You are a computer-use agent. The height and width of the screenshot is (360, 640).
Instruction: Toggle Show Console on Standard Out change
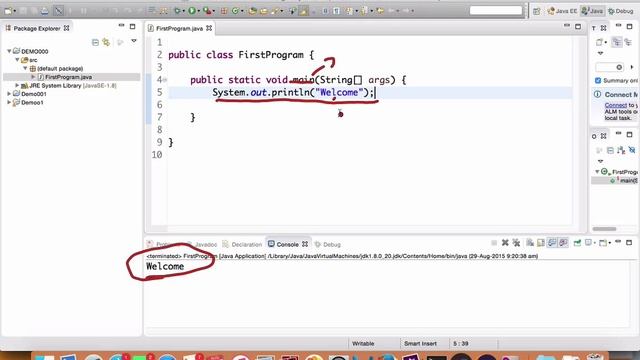click(x=552, y=243)
